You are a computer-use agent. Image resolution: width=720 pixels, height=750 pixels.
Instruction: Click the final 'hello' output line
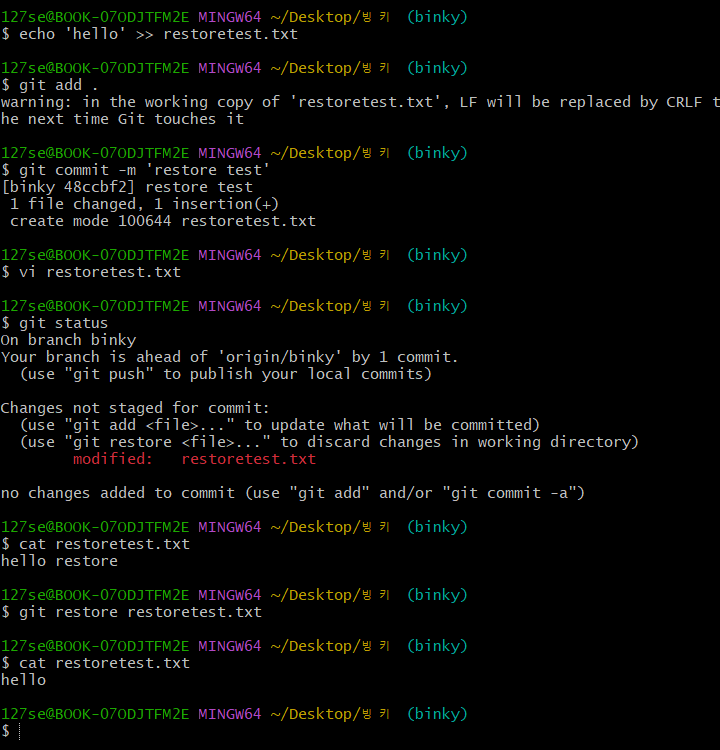click(x=23, y=680)
